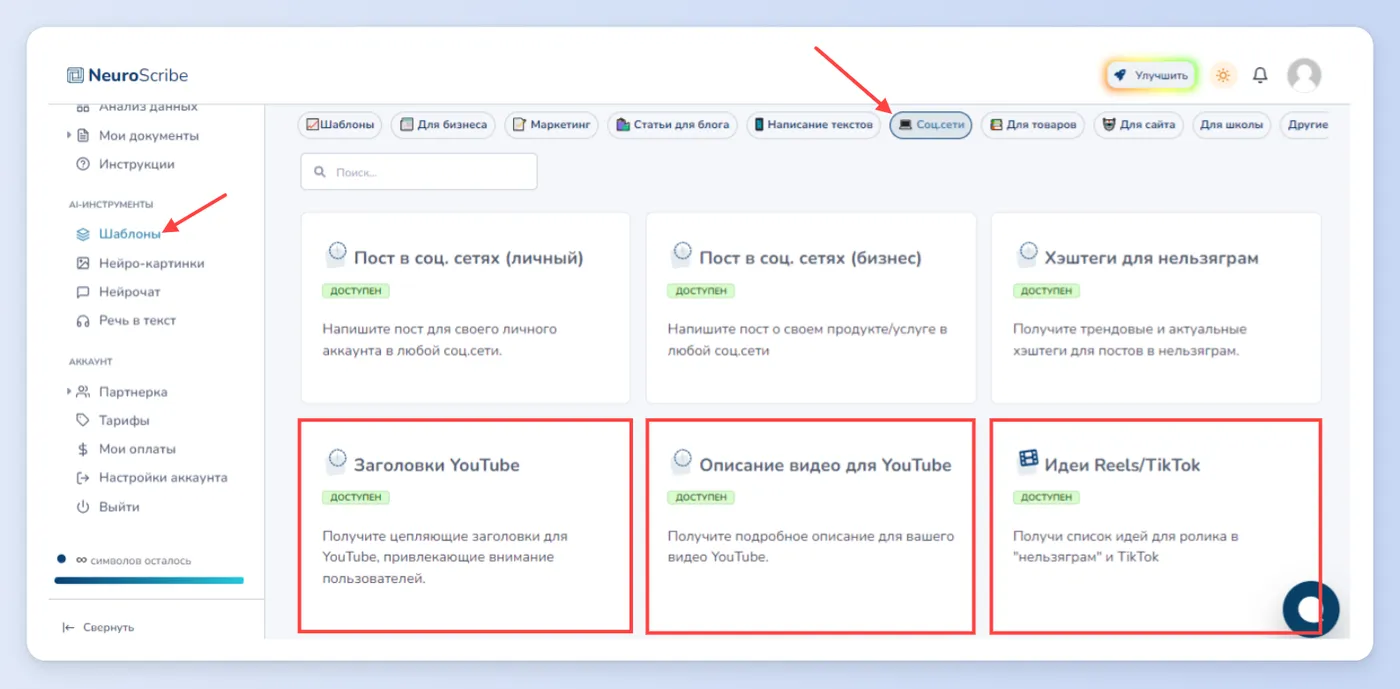Select the Статьи для блога filter

[672, 125]
